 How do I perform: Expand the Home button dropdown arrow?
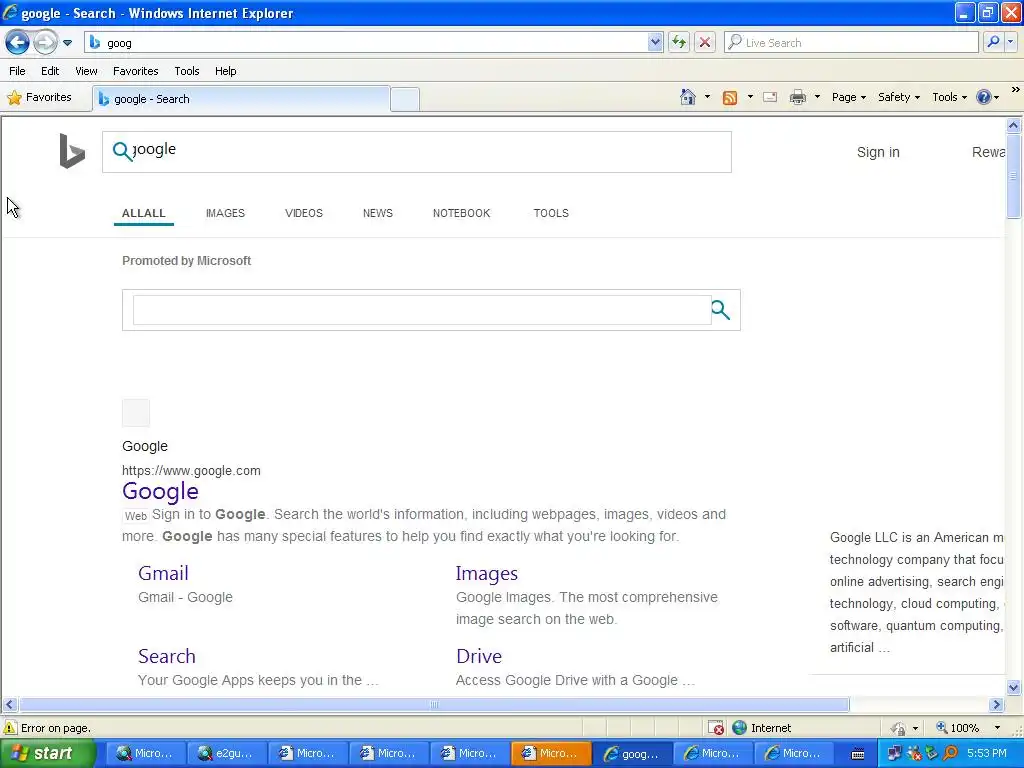707,97
